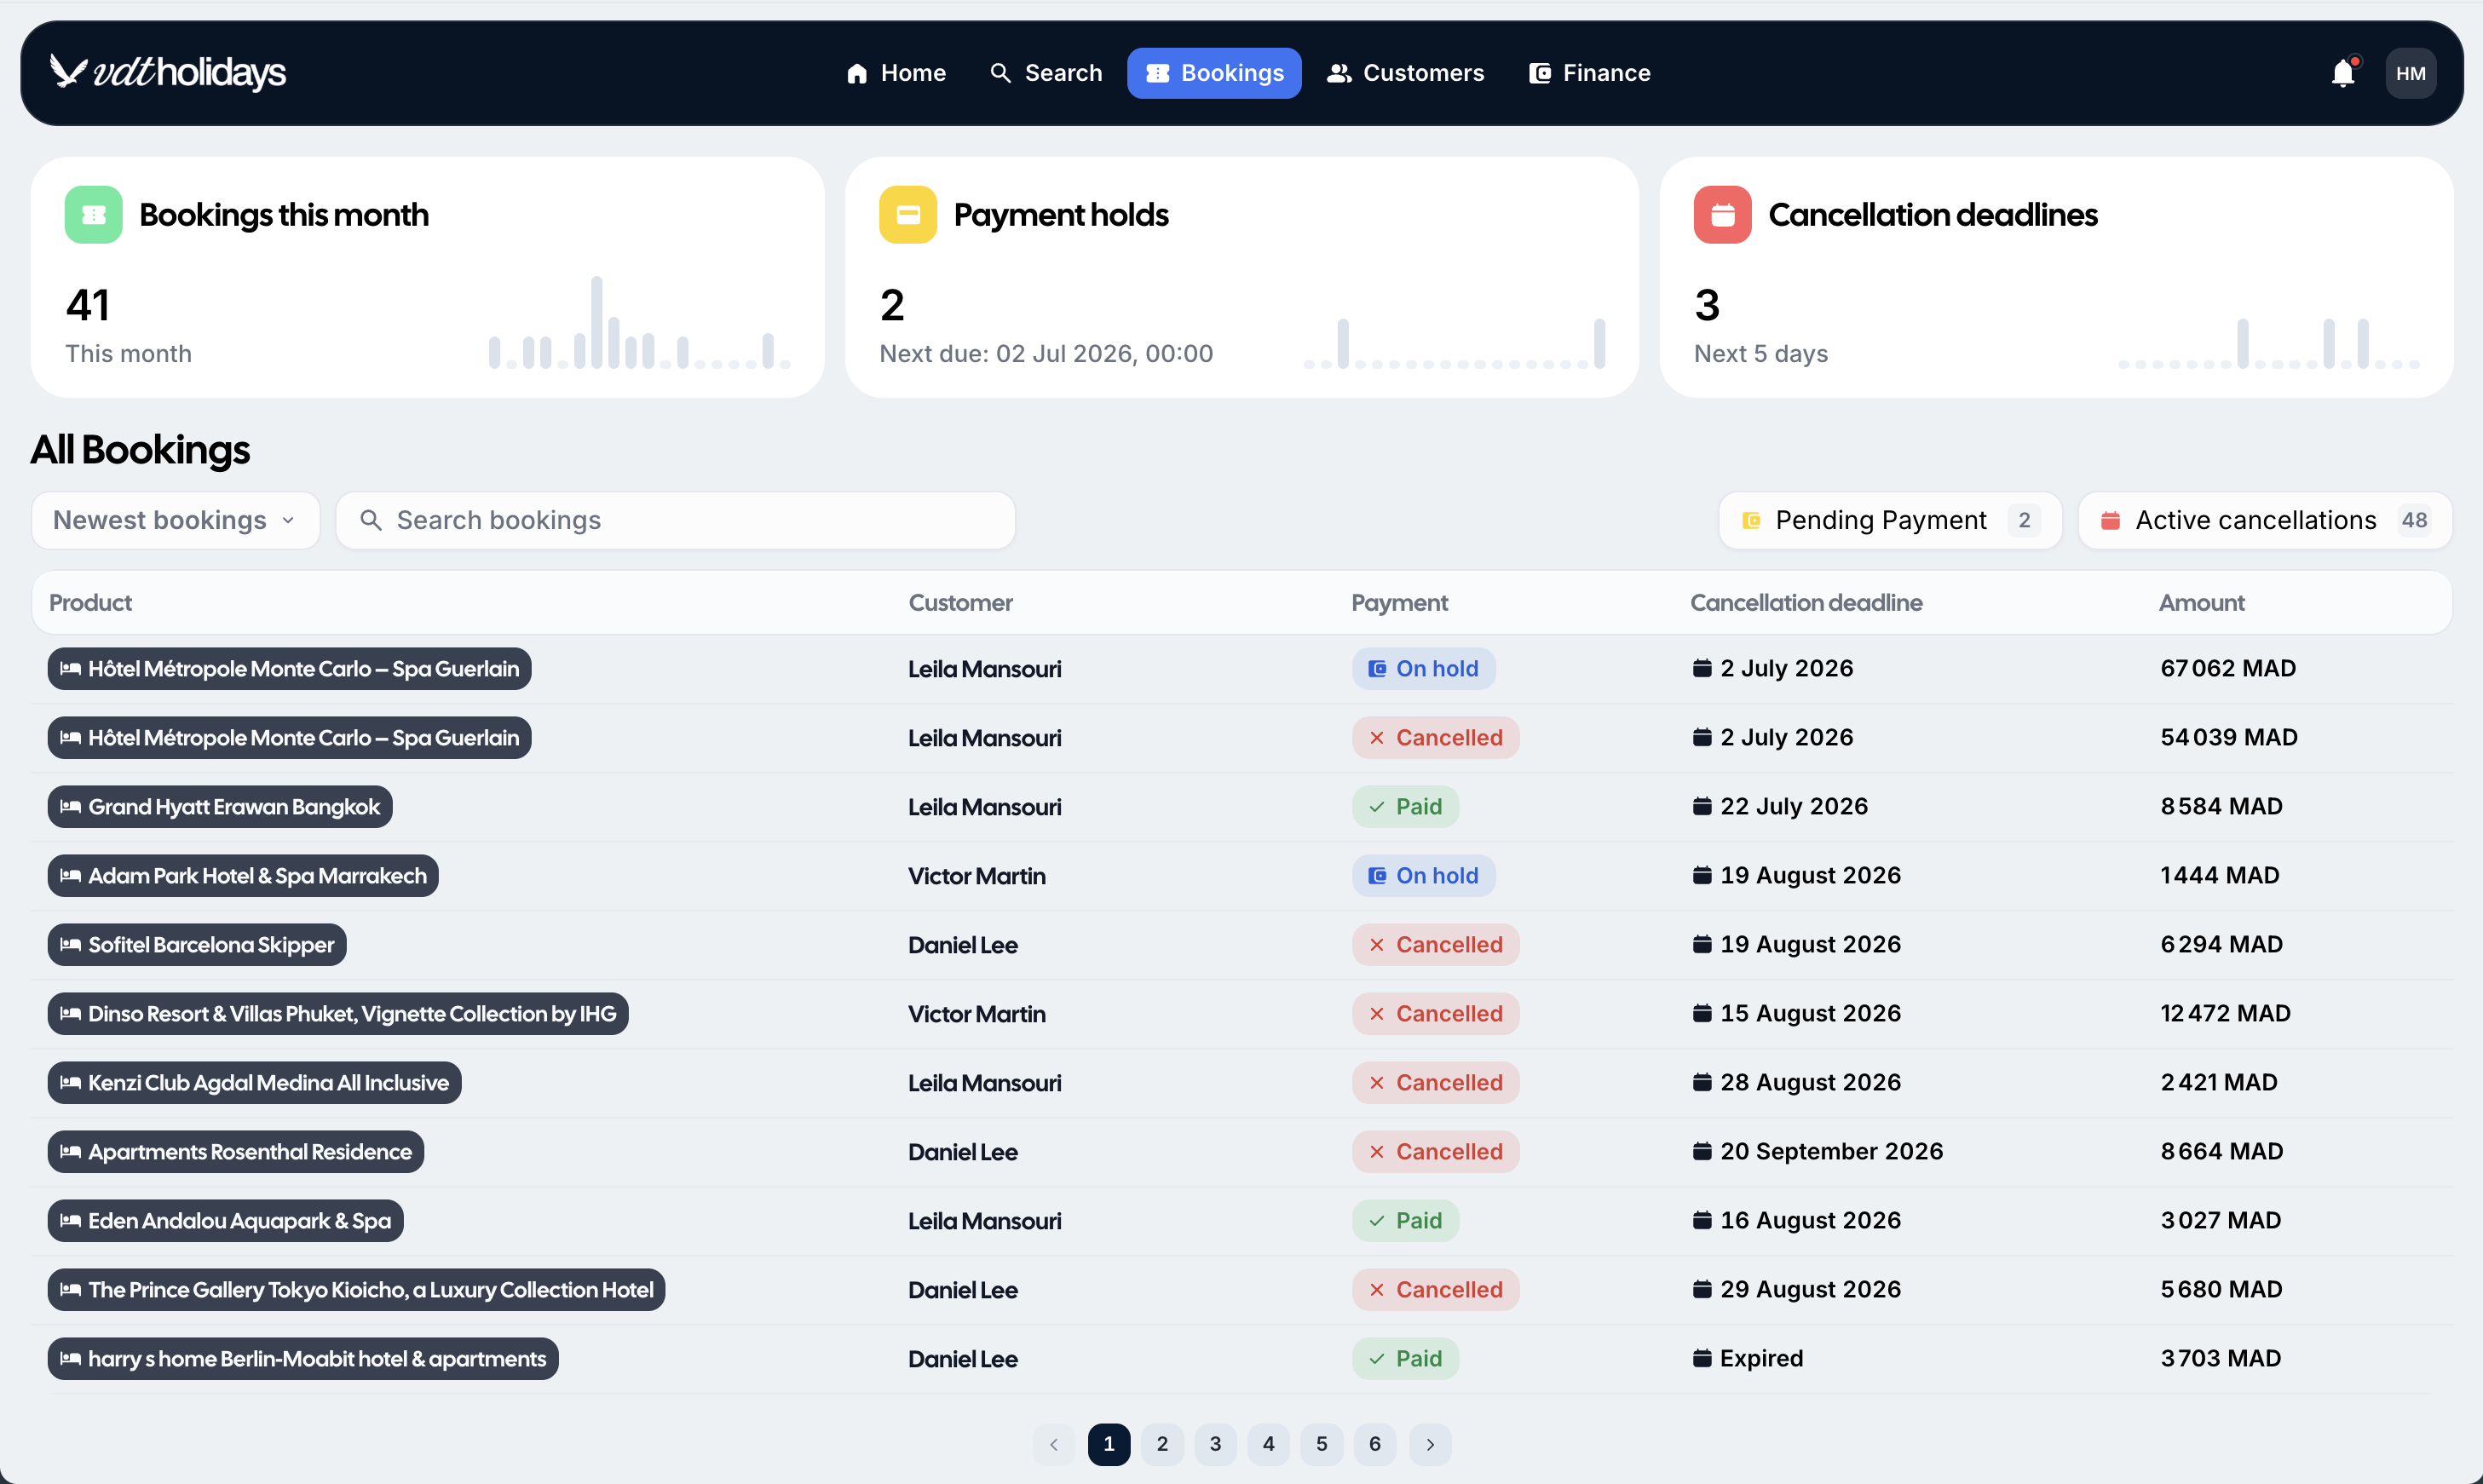This screenshot has width=2483, height=1484.
Task: Click the amount 3 703 MAD
Action: 2220,1358
